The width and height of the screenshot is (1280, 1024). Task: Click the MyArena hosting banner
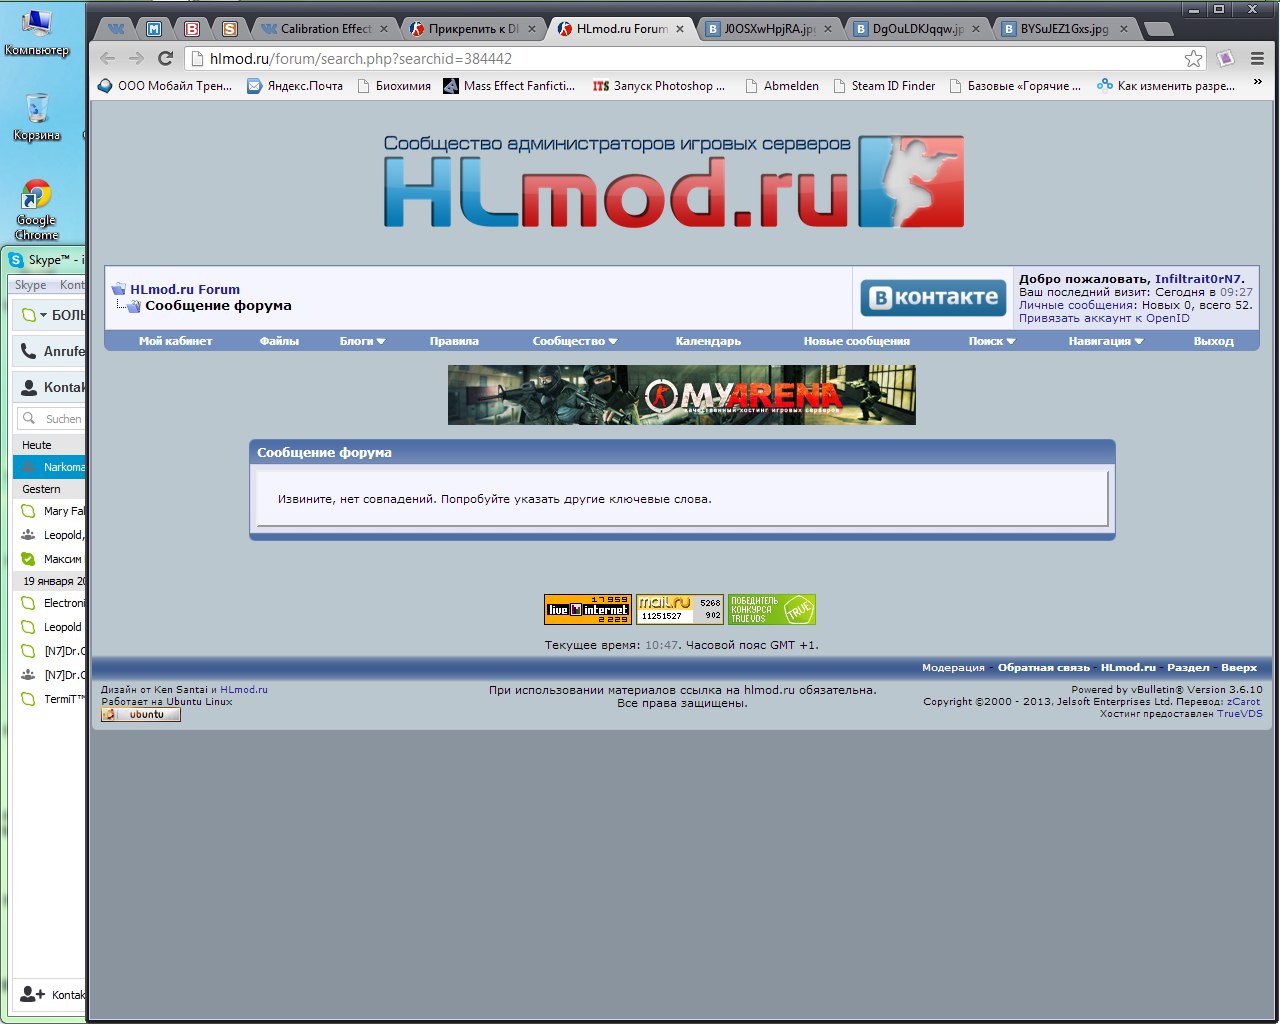[682, 395]
